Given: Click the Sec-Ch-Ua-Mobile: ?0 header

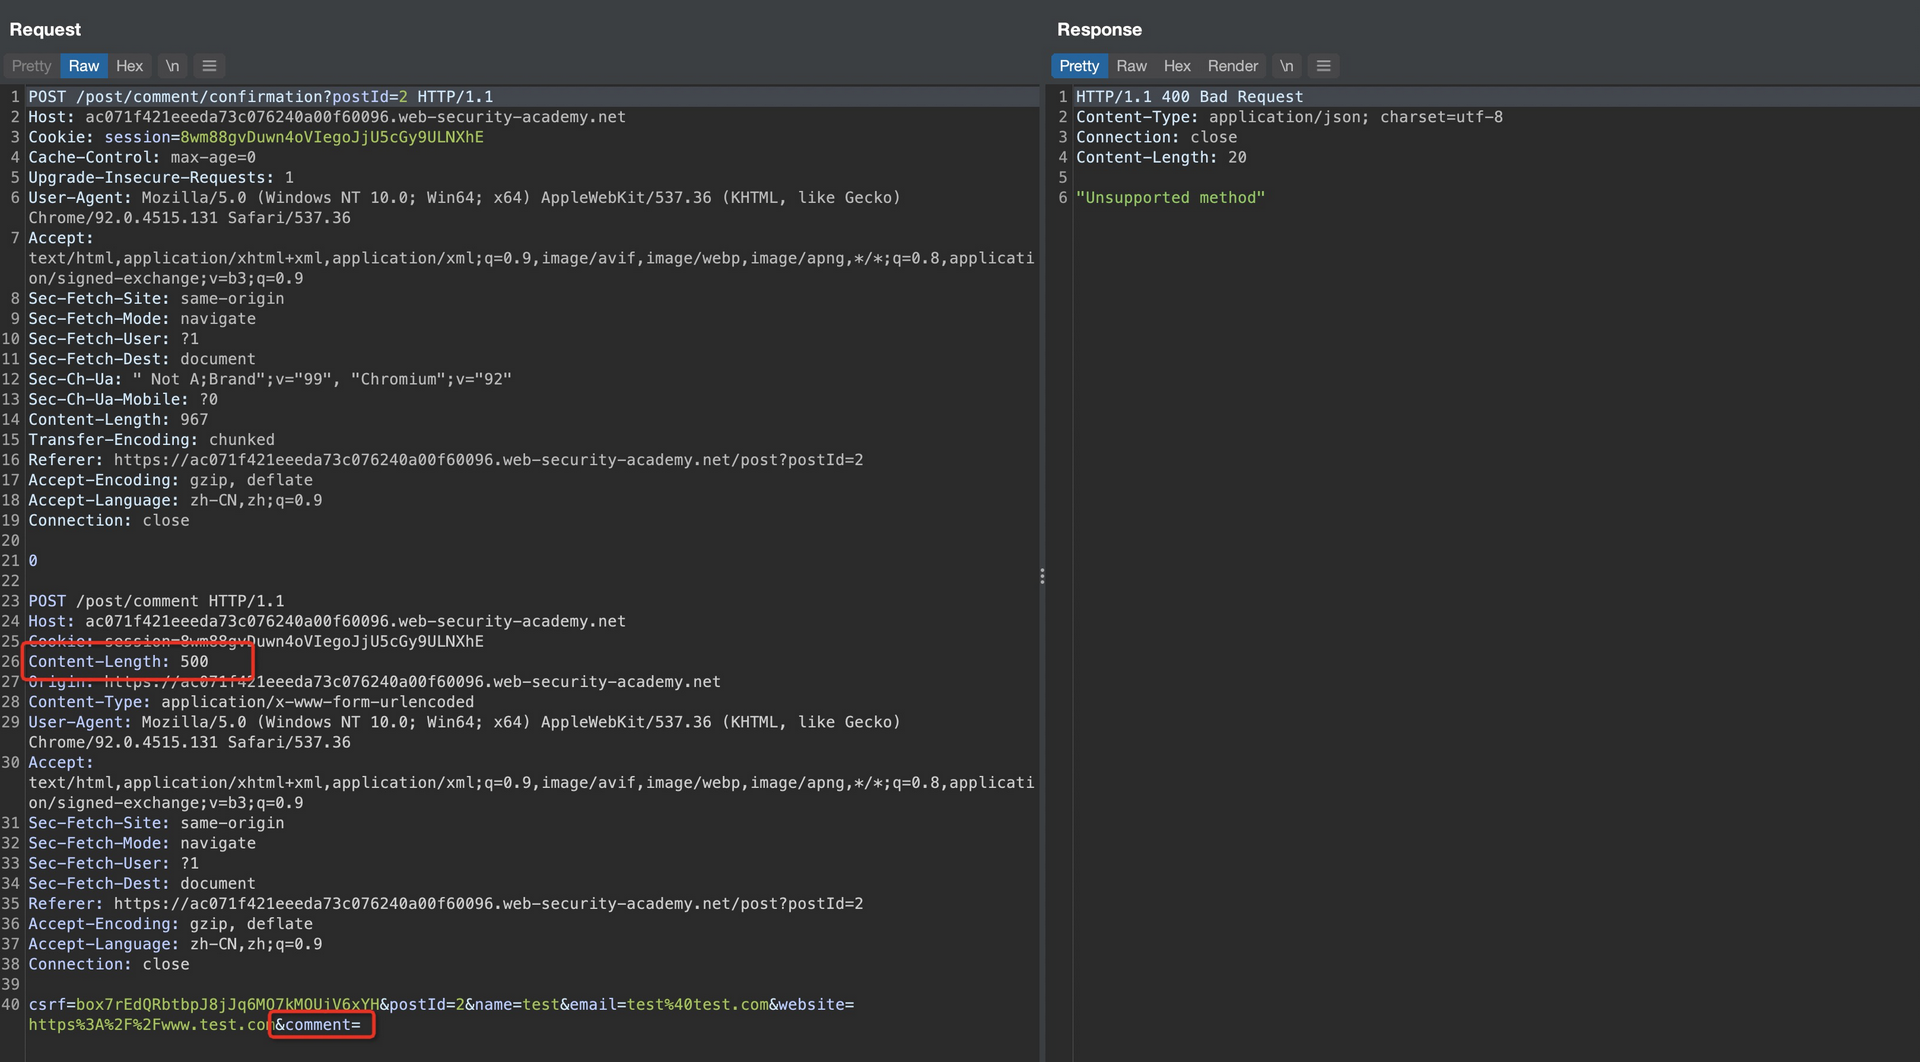Looking at the screenshot, I should point(123,400).
